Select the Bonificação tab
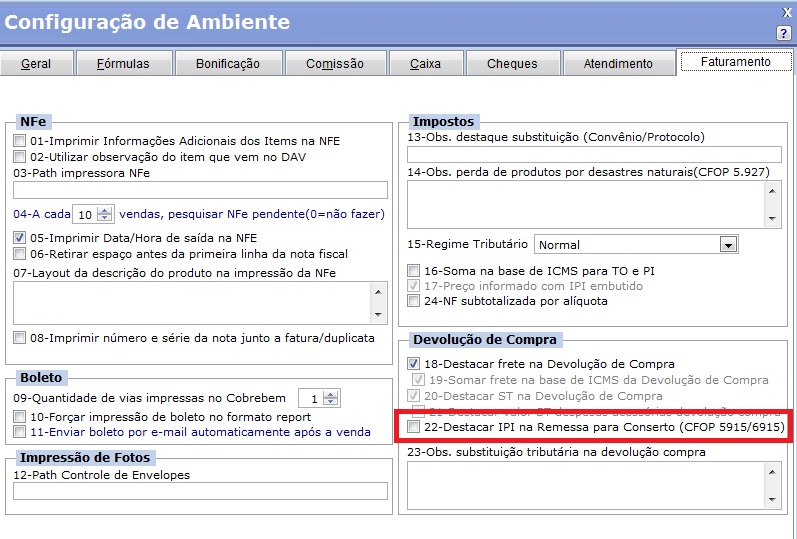This screenshot has height=539, width=797. point(228,64)
